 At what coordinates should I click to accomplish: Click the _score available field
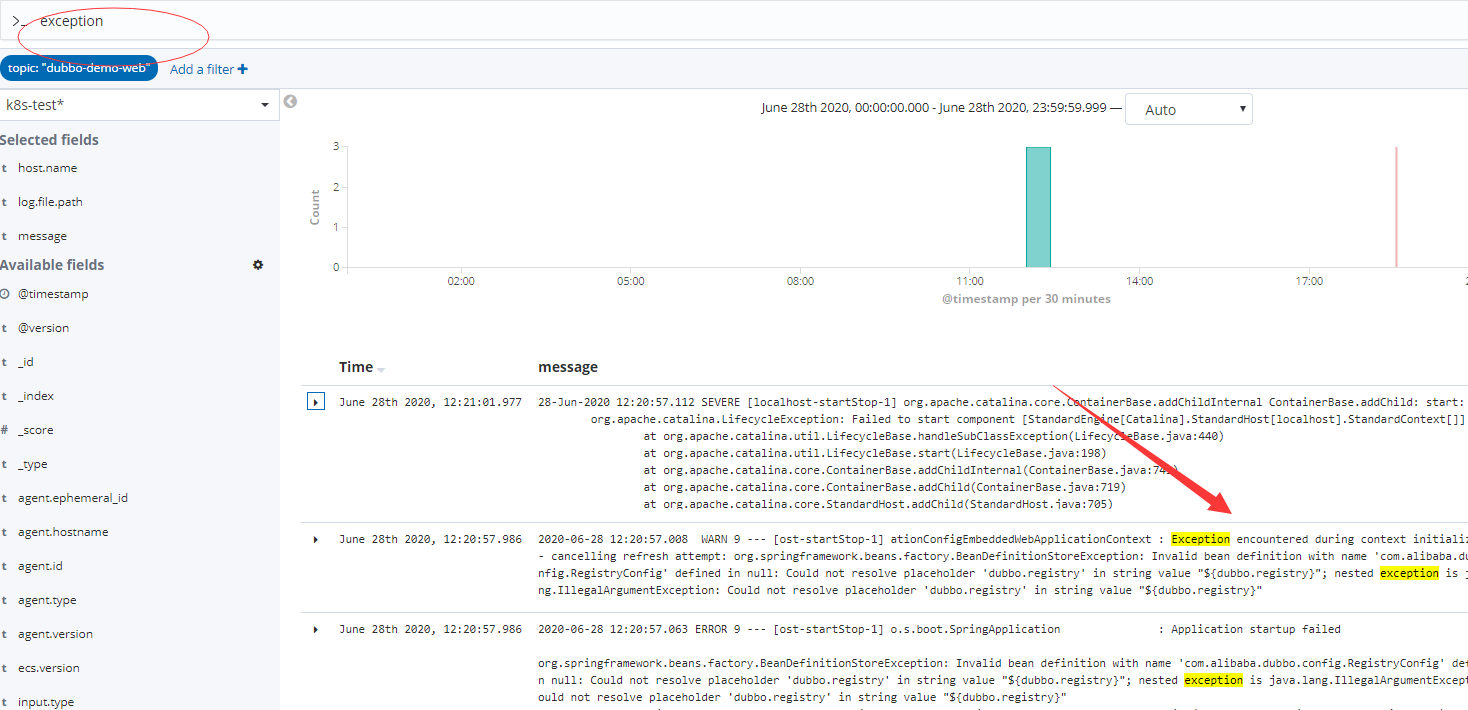[36, 430]
